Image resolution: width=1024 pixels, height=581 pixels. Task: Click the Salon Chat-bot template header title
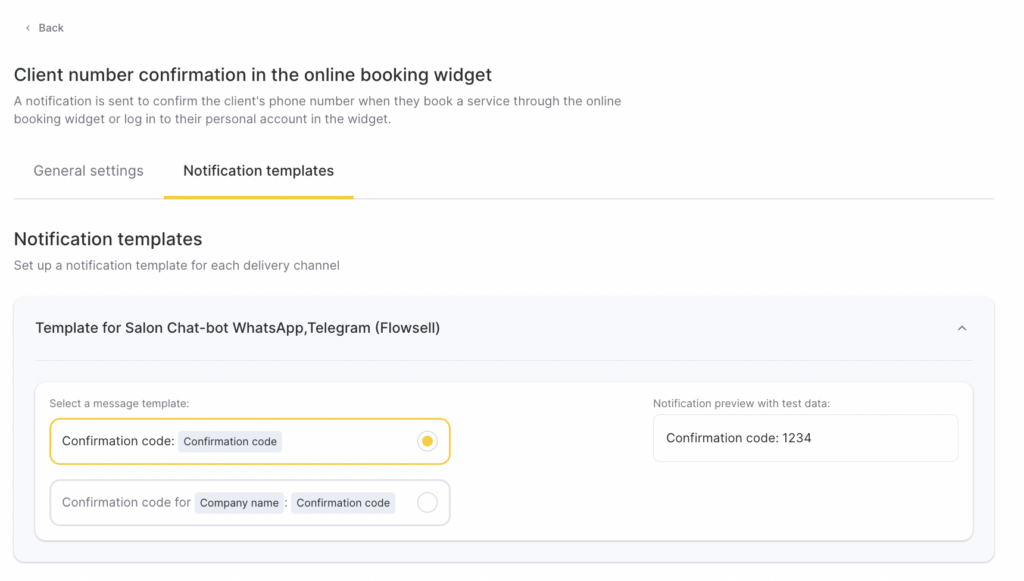[237, 328]
